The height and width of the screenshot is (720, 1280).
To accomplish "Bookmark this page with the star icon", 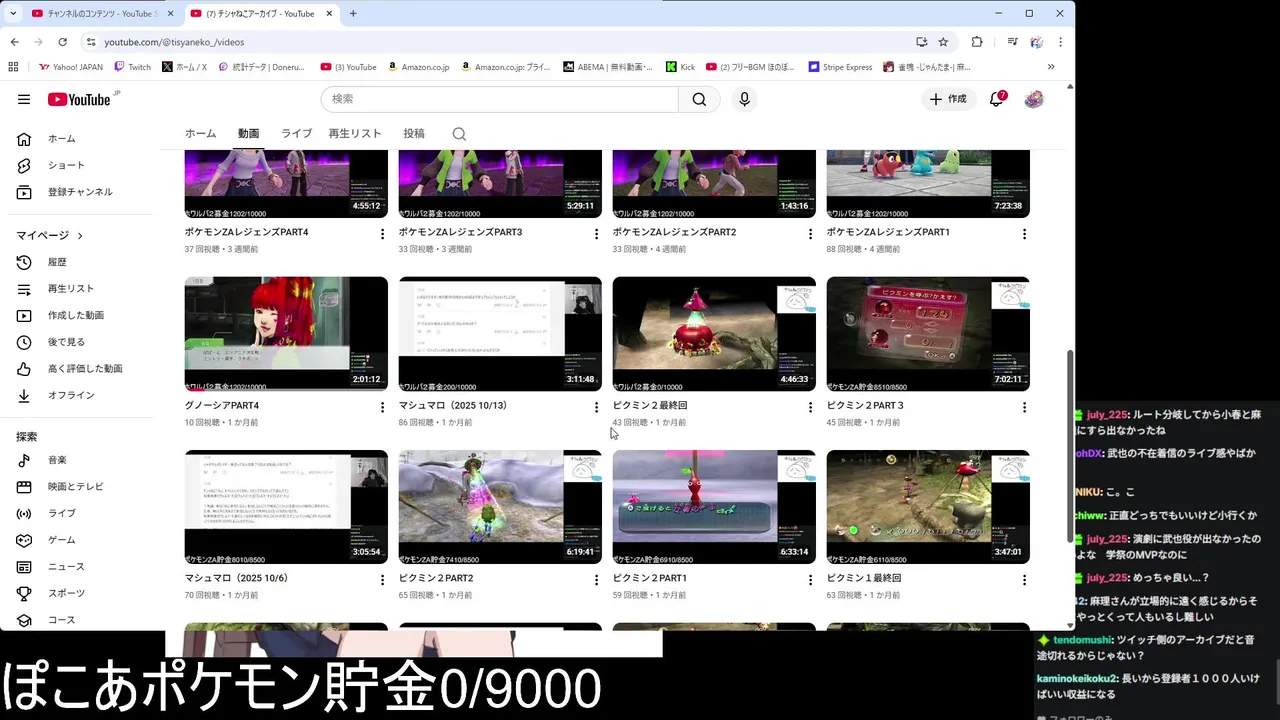I will point(943,42).
